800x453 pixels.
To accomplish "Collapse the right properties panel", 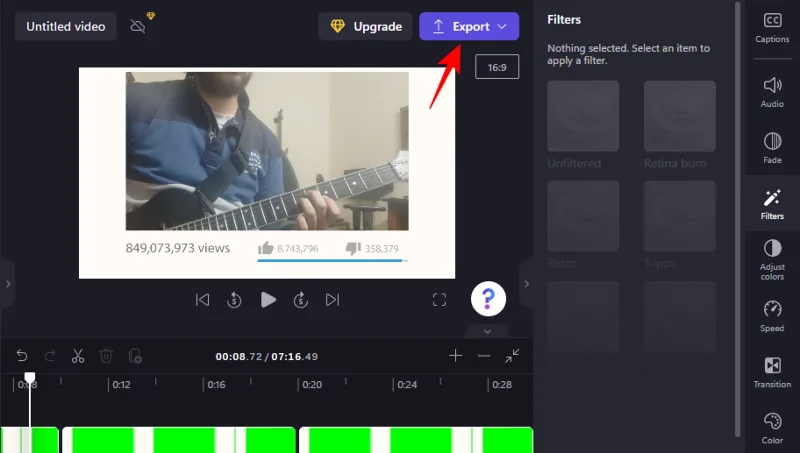I will coord(527,284).
